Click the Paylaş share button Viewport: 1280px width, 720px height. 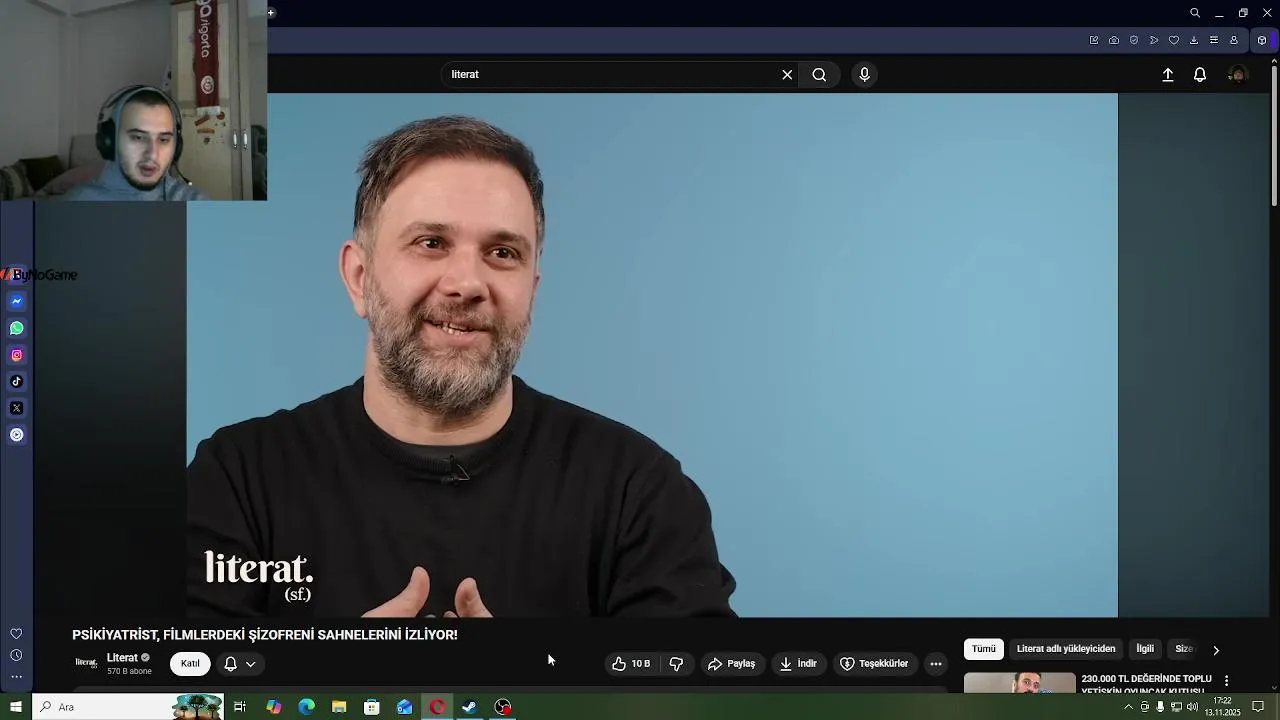click(x=731, y=664)
